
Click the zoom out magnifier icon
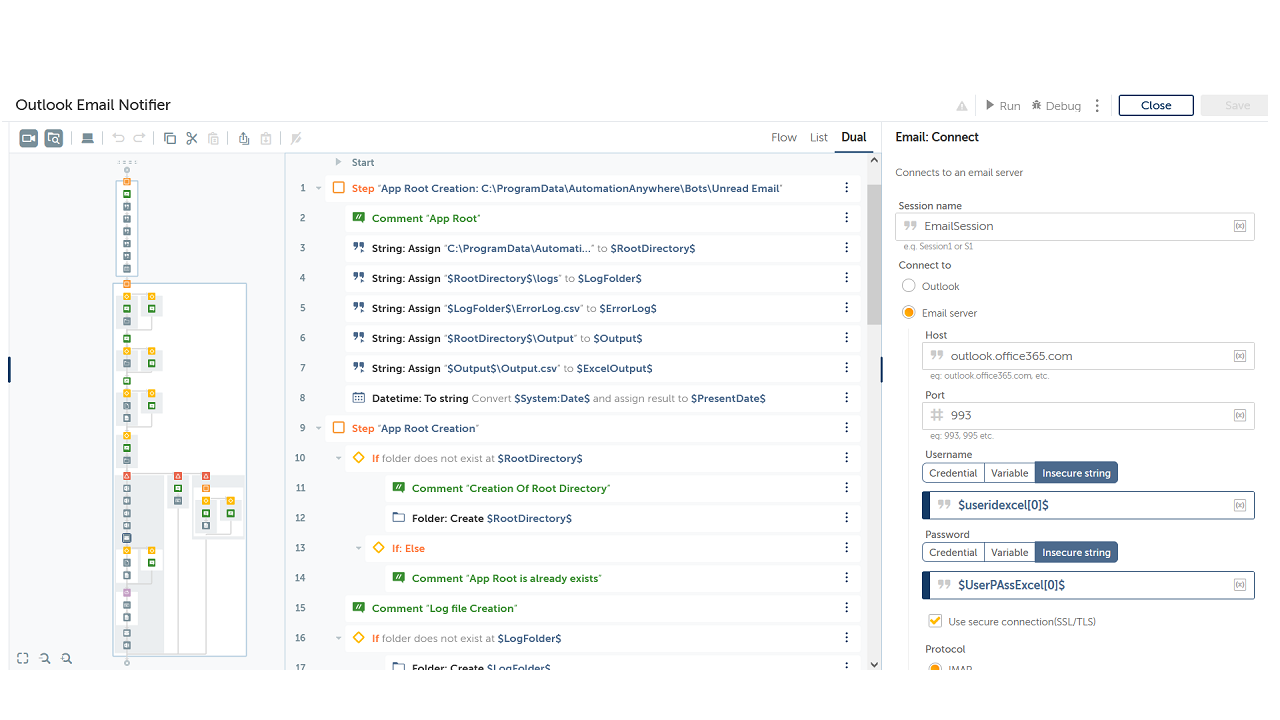click(x=45, y=658)
